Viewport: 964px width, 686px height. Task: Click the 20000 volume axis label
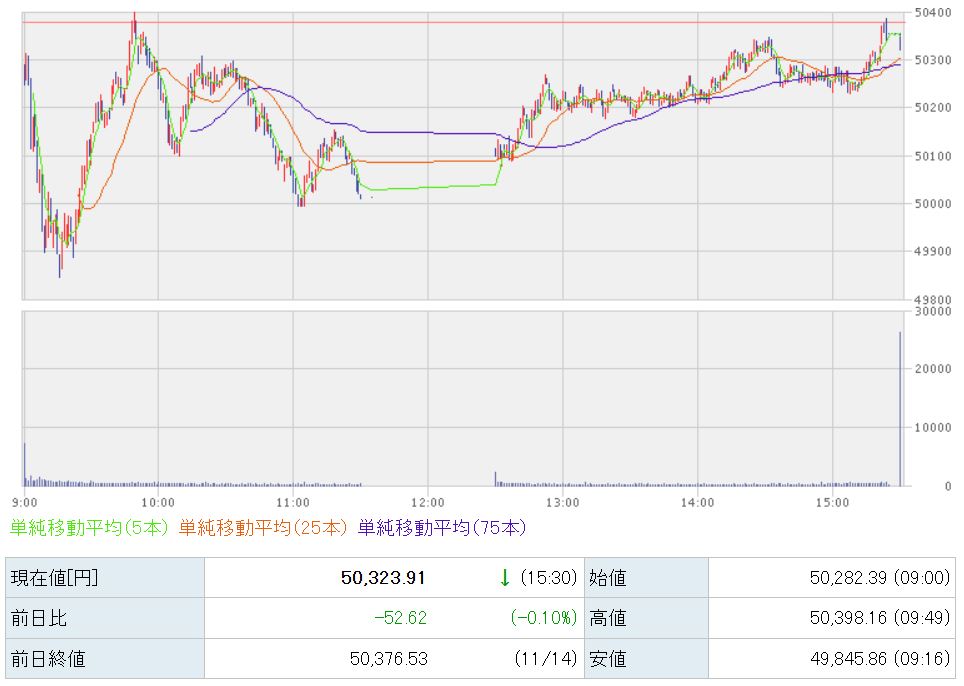pyautogui.click(x=932, y=369)
